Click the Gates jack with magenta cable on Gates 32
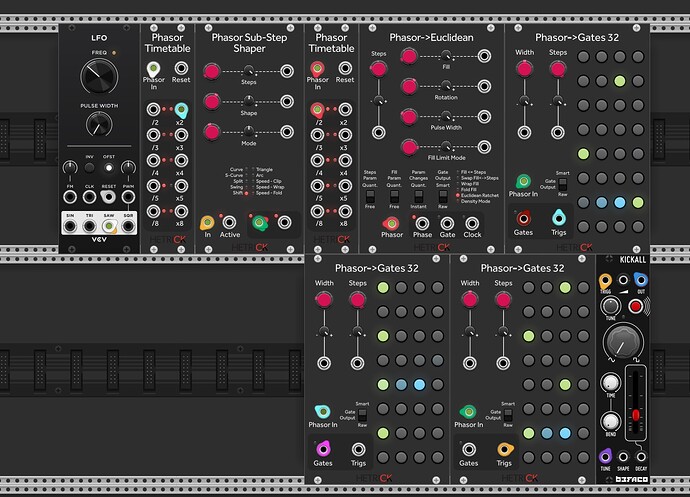 click(x=323, y=449)
